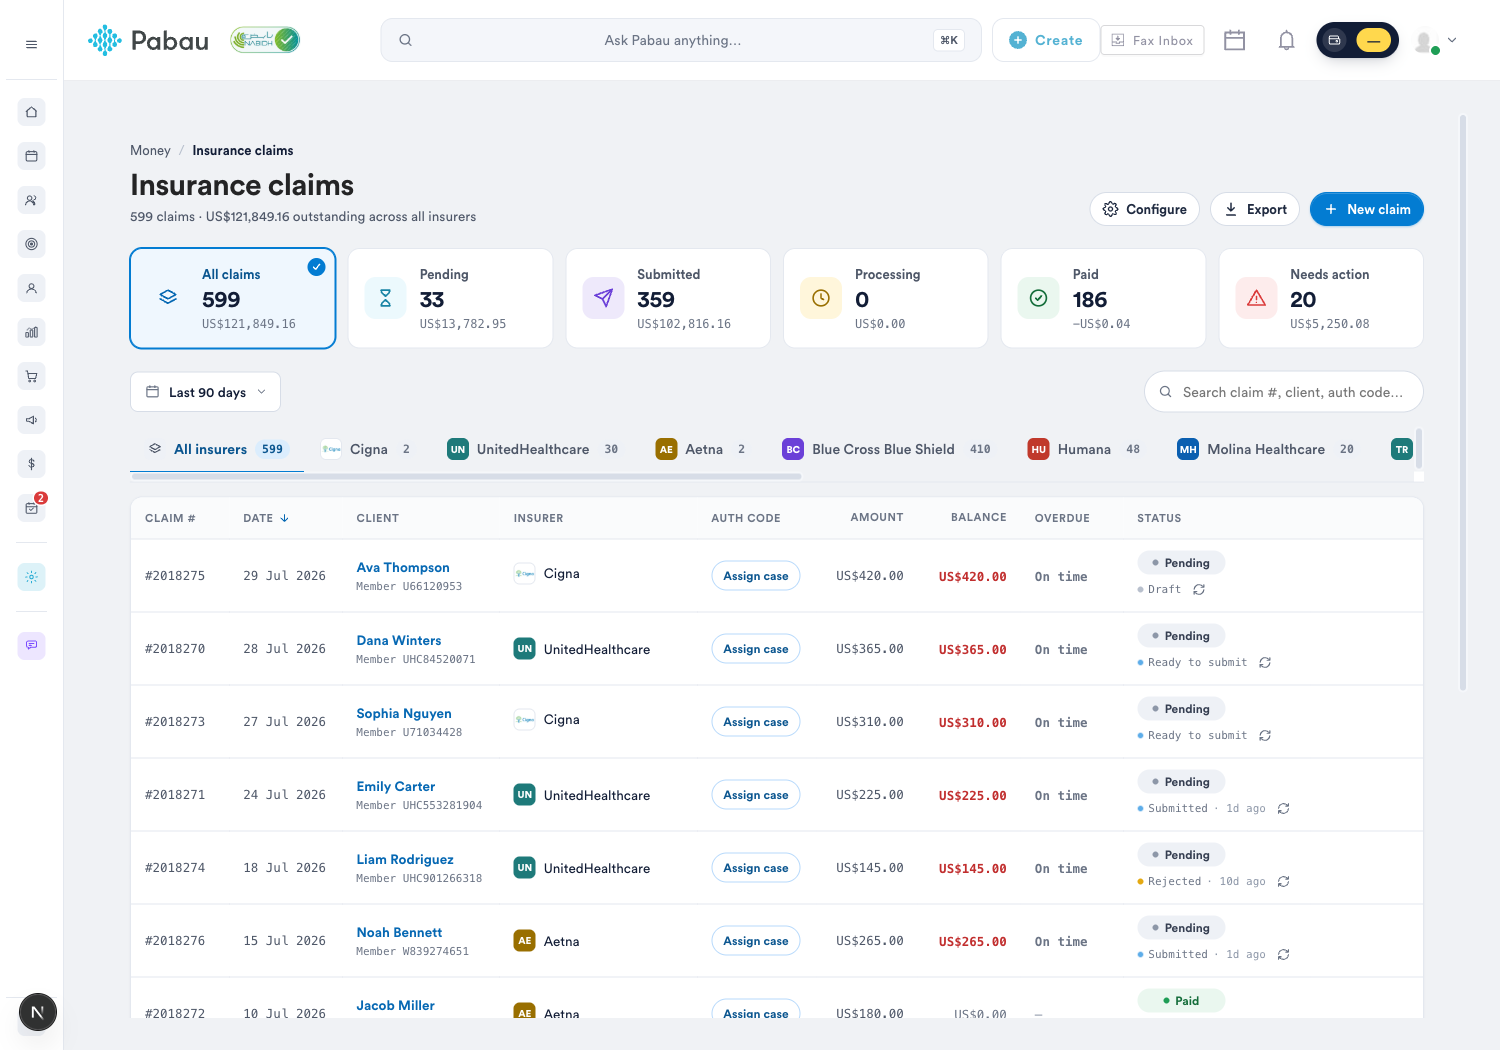Open the megaphone marketing sidebar icon
This screenshot has width=1500, height=1050.
point(31,420)
